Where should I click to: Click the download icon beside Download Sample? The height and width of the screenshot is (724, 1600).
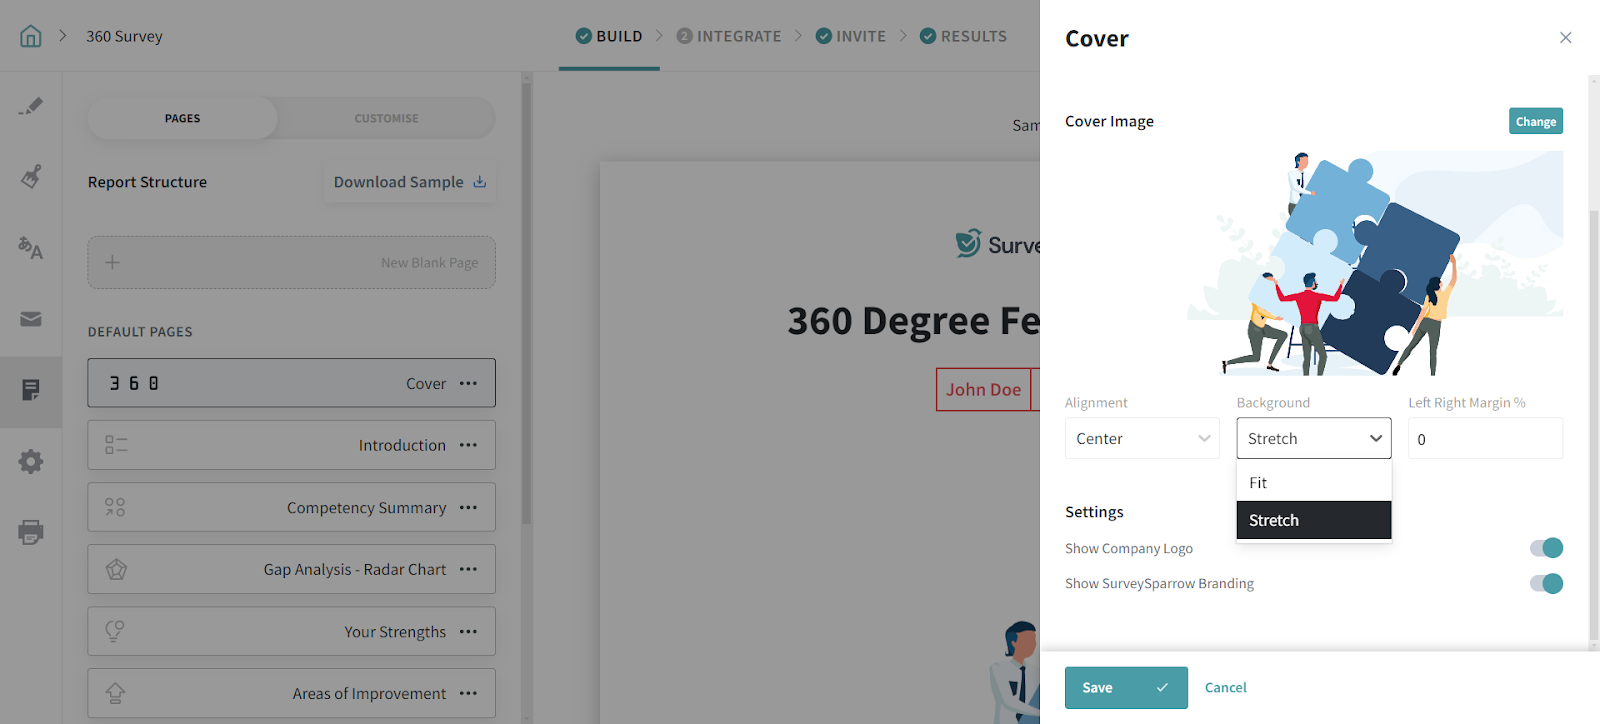[480, 182]
